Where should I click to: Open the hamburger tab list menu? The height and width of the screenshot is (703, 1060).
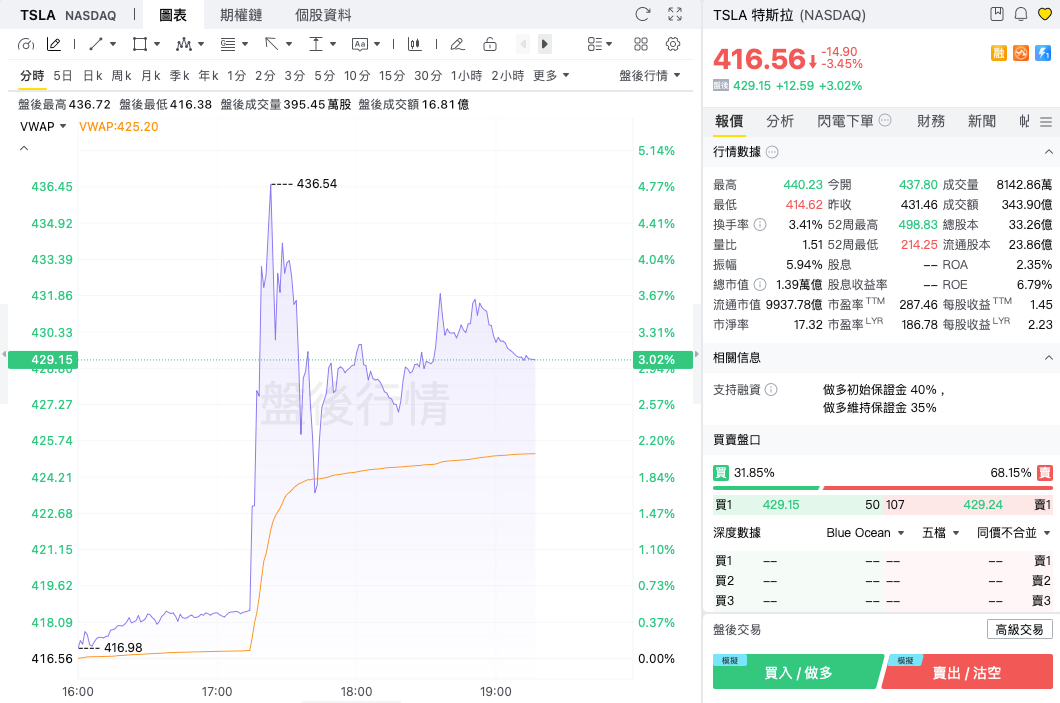click(1046, 122)
